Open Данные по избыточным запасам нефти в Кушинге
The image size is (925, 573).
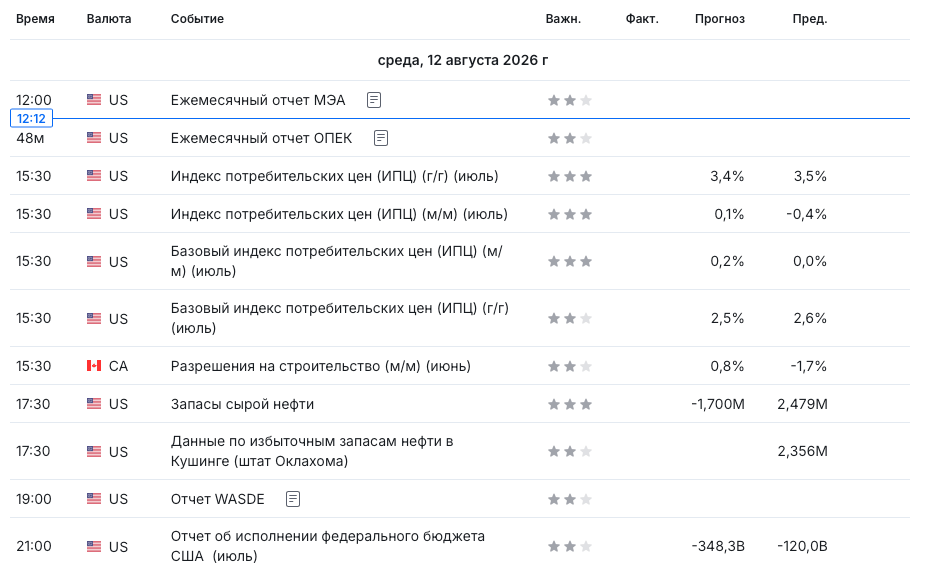(312, 451)
